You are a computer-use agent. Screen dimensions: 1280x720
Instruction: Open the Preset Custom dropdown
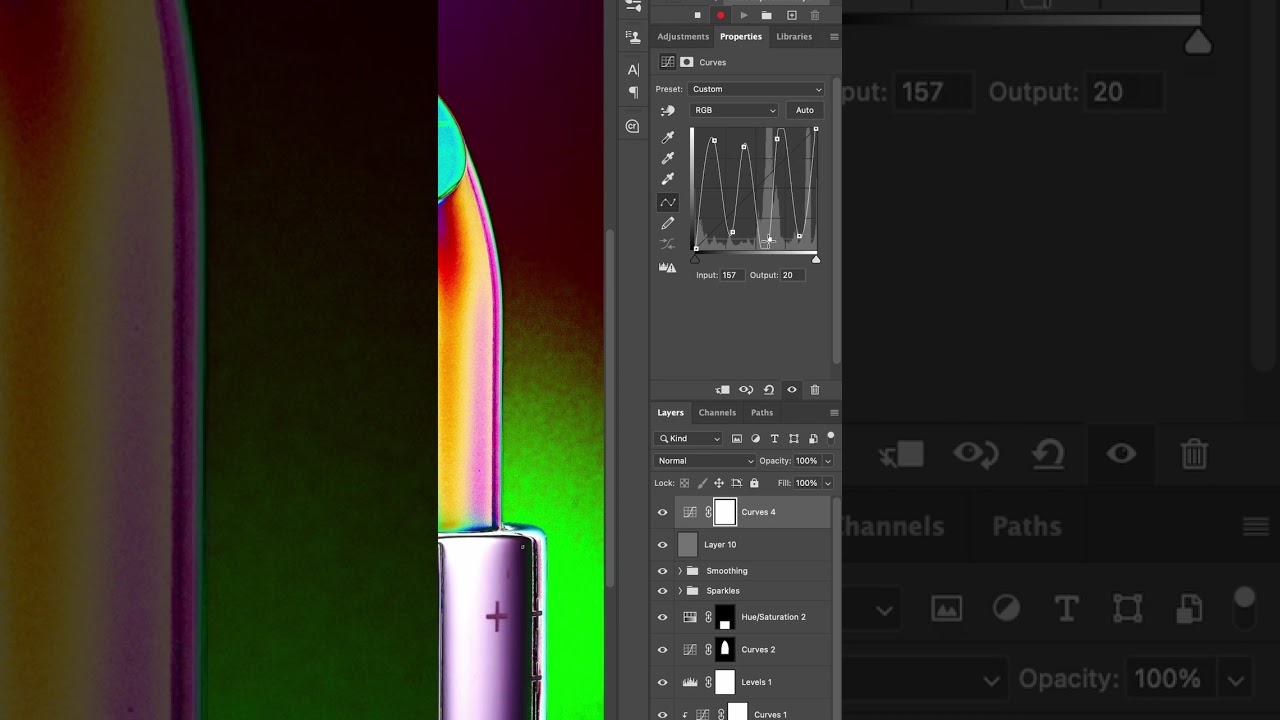pyautogui.click(x=756, y=89)
